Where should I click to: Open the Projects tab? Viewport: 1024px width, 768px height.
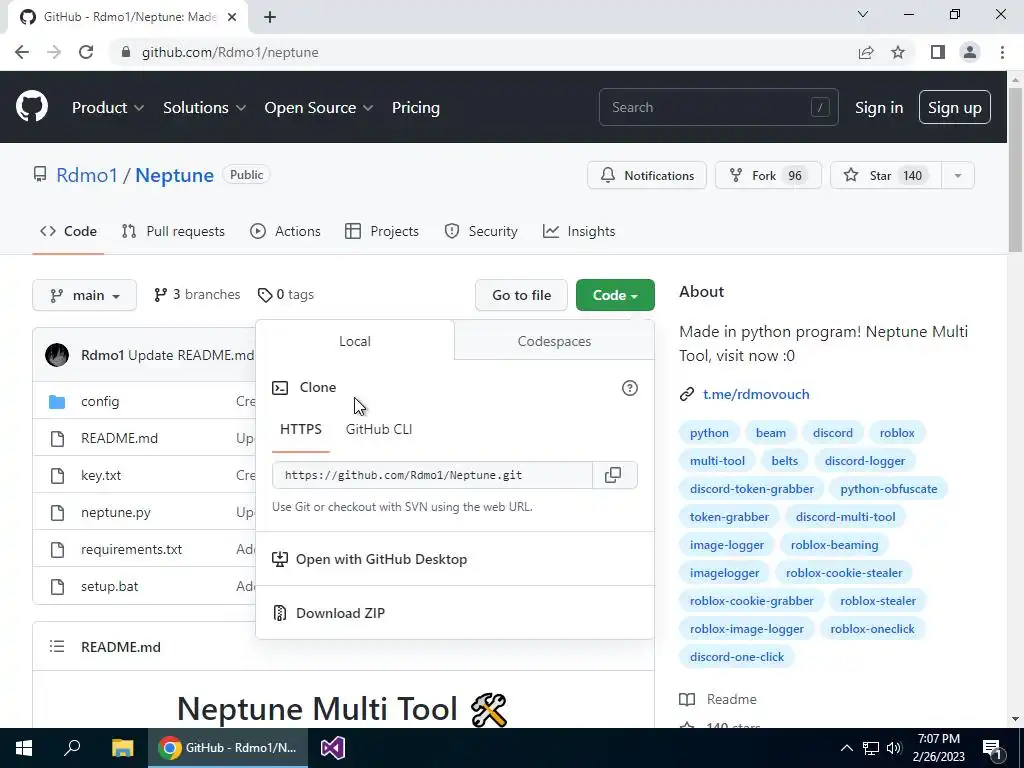(x=382, y=231)
